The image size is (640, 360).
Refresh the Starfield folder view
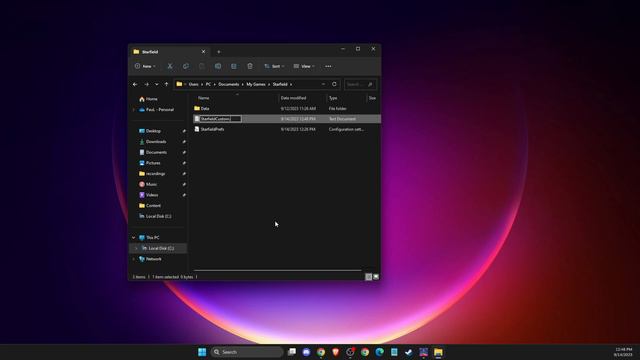click(x=334, y=84)
